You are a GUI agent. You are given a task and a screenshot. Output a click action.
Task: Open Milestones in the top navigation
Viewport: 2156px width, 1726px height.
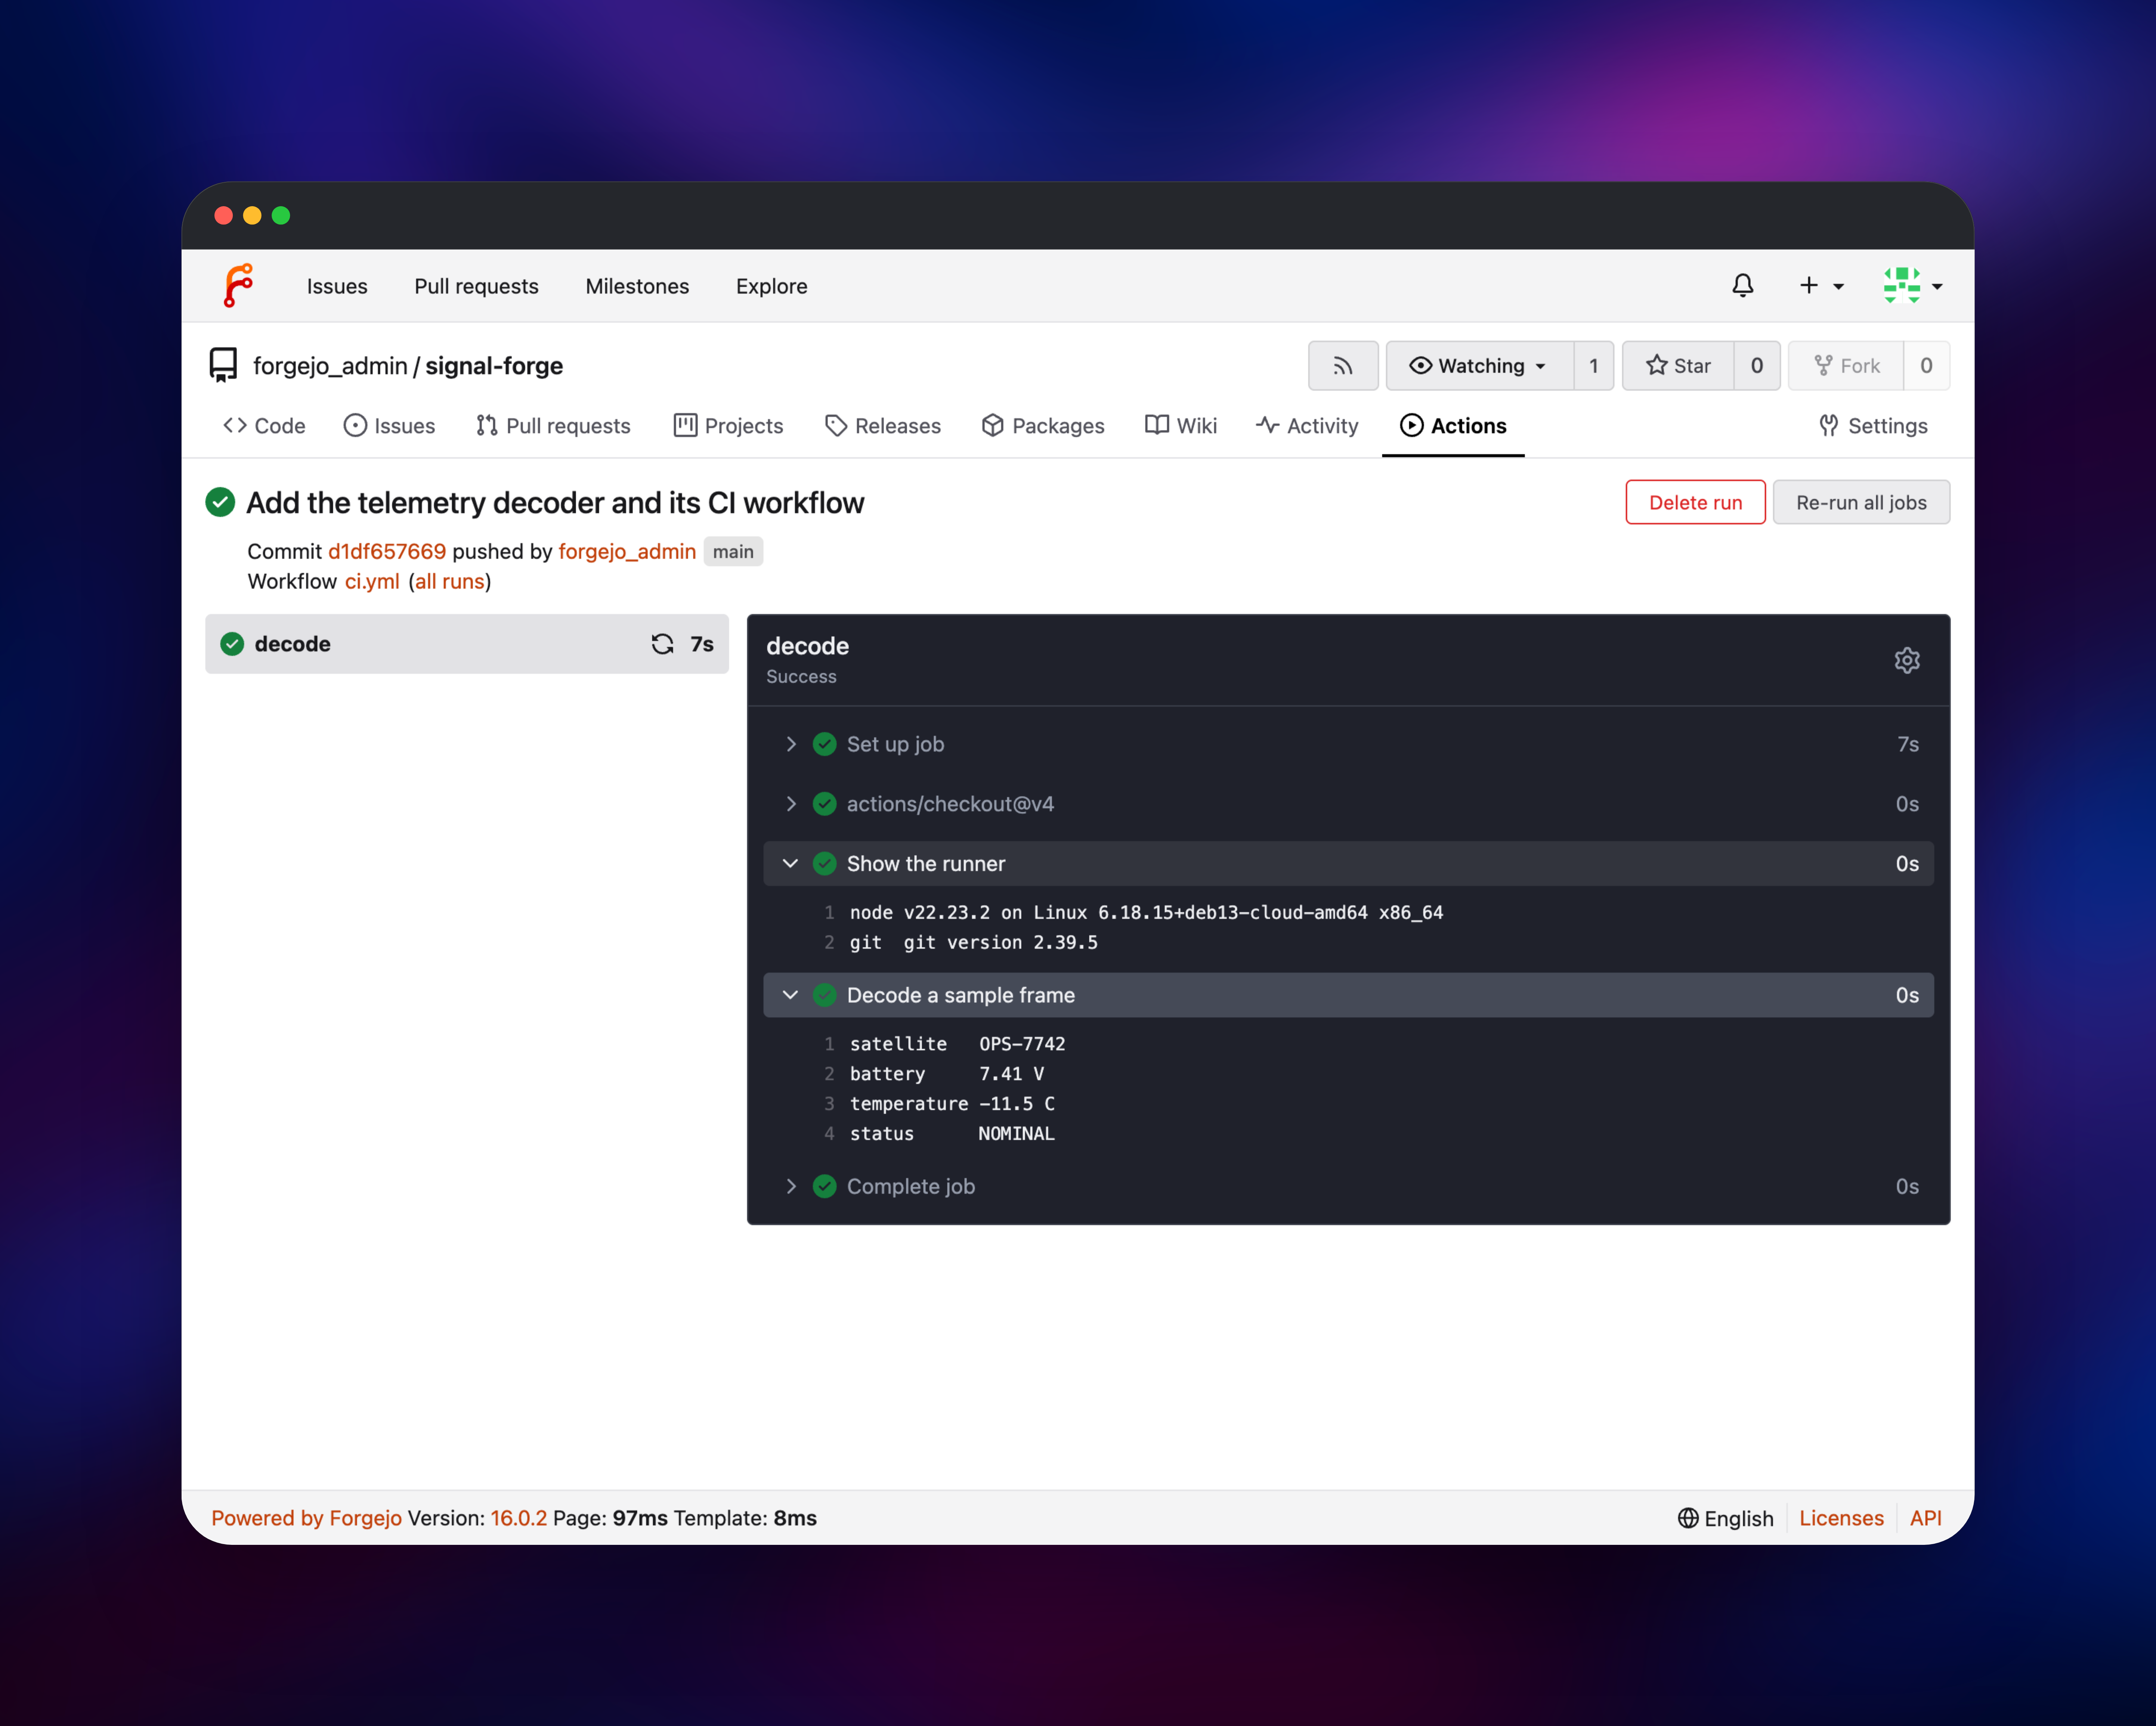pos(637,286)
